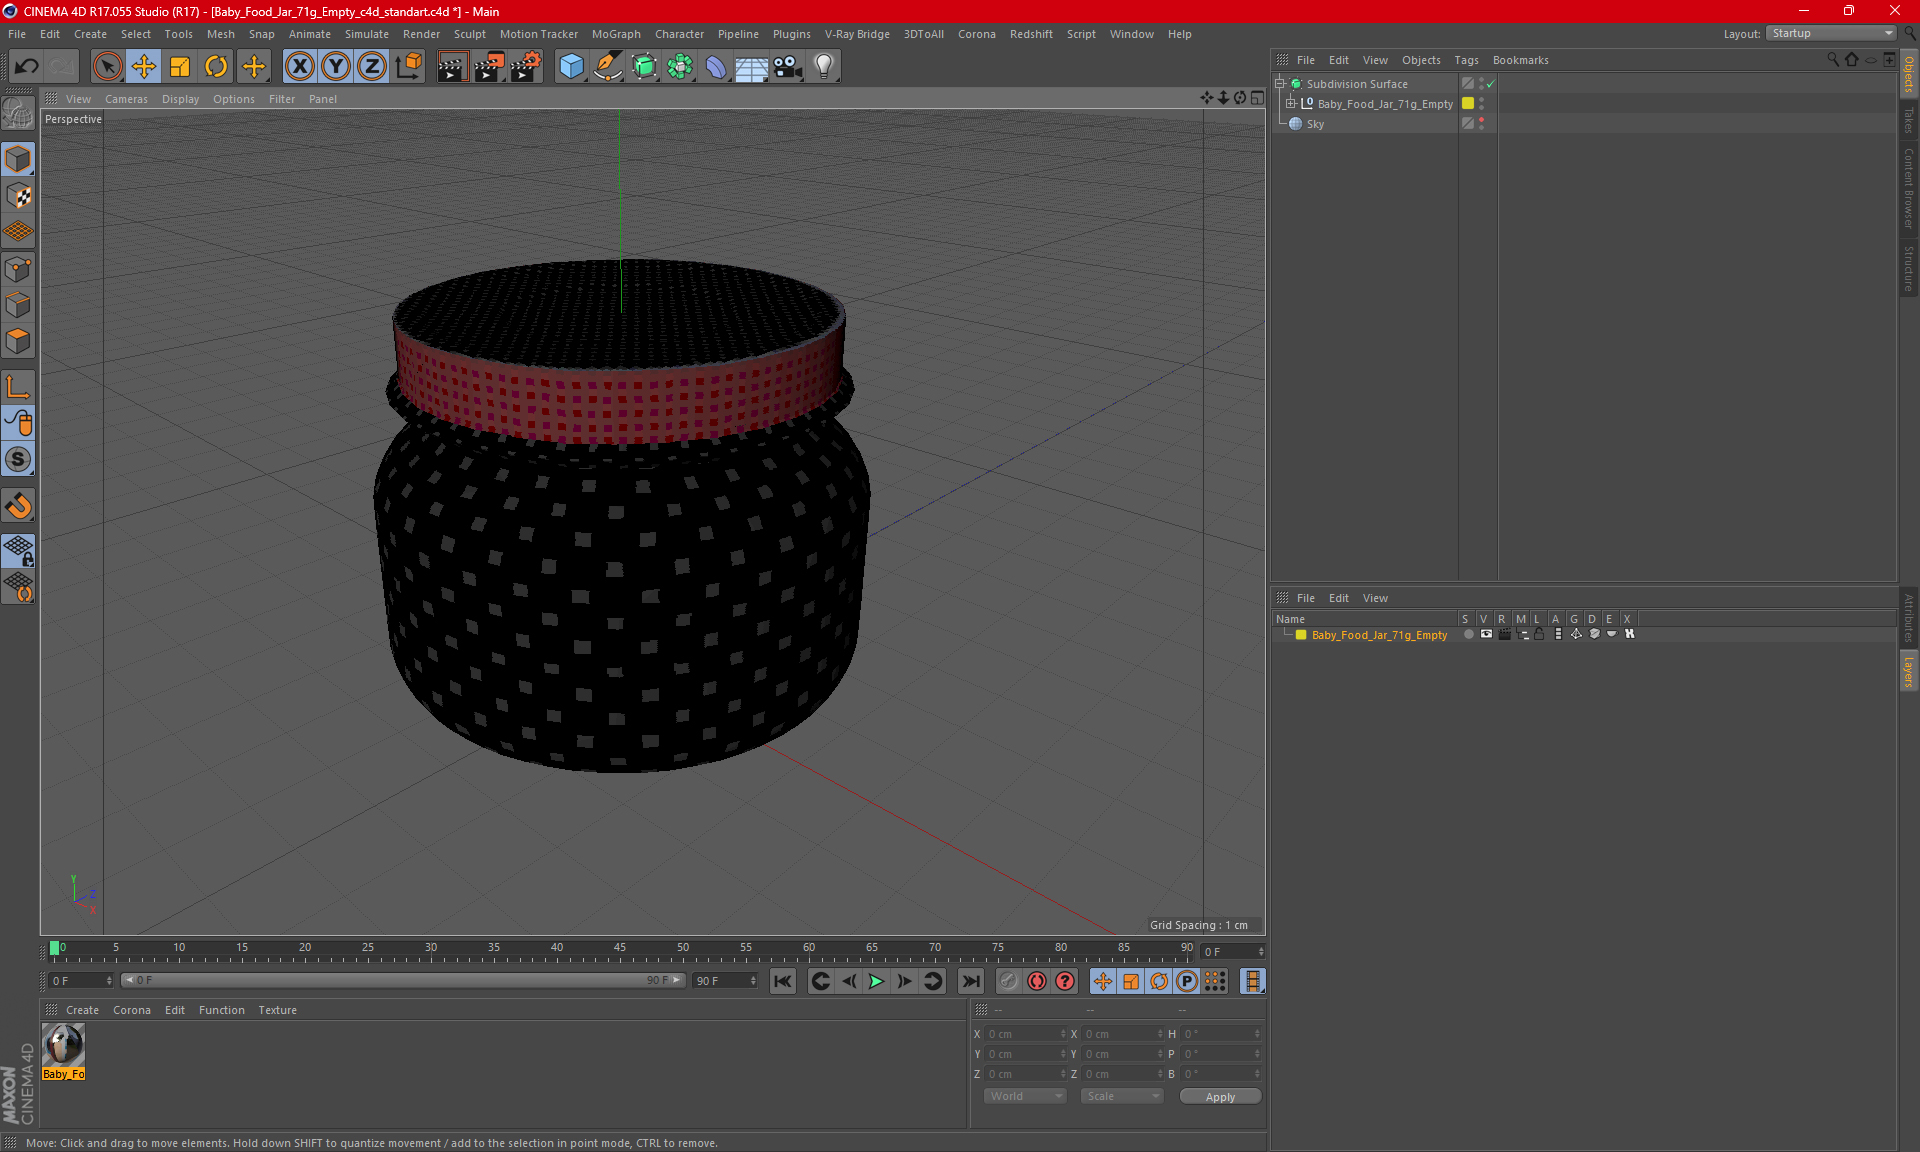Activate the Move tool
The image size is (1920, 1152).
coord(144,66)
